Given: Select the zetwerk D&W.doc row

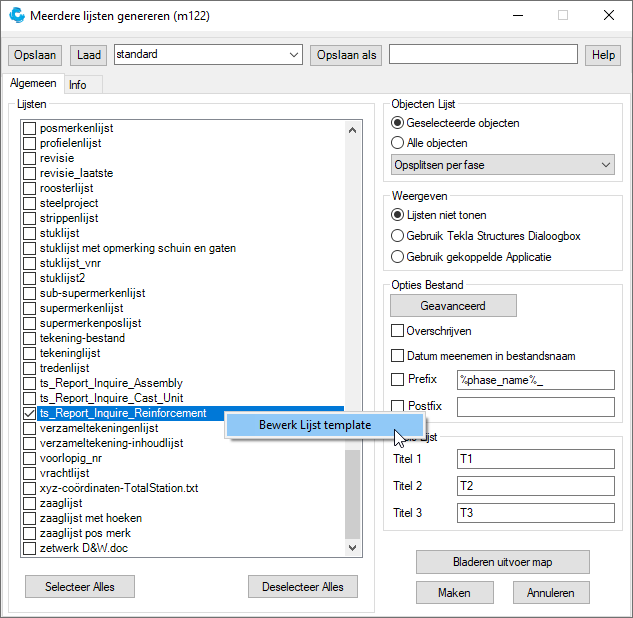Looking at the screenshot, I should pos(84,548).
